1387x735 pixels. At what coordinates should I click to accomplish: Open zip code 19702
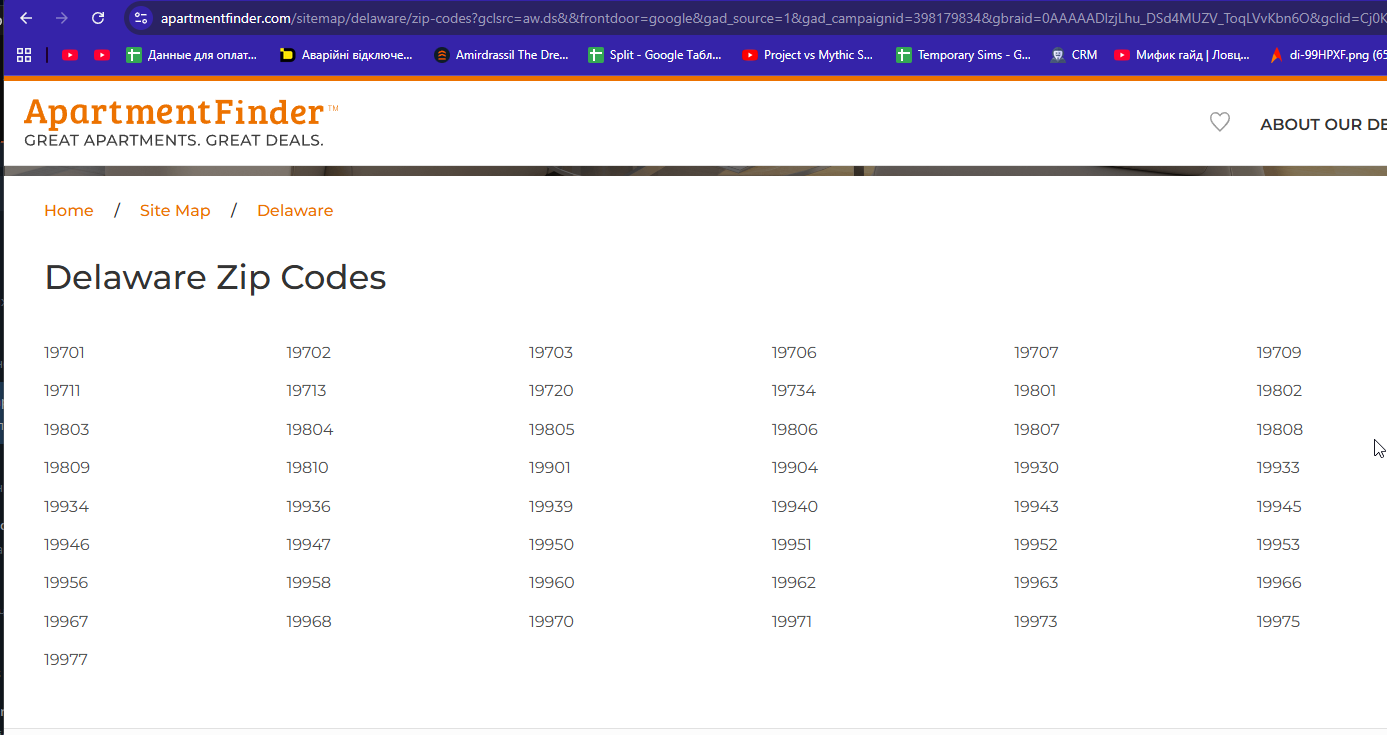click(308, 352)
